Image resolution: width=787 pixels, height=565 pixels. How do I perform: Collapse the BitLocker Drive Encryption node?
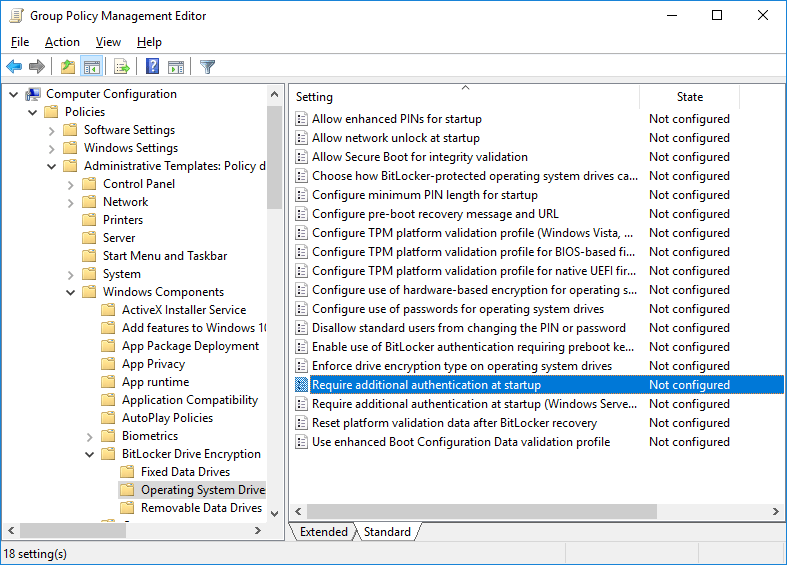90,455
